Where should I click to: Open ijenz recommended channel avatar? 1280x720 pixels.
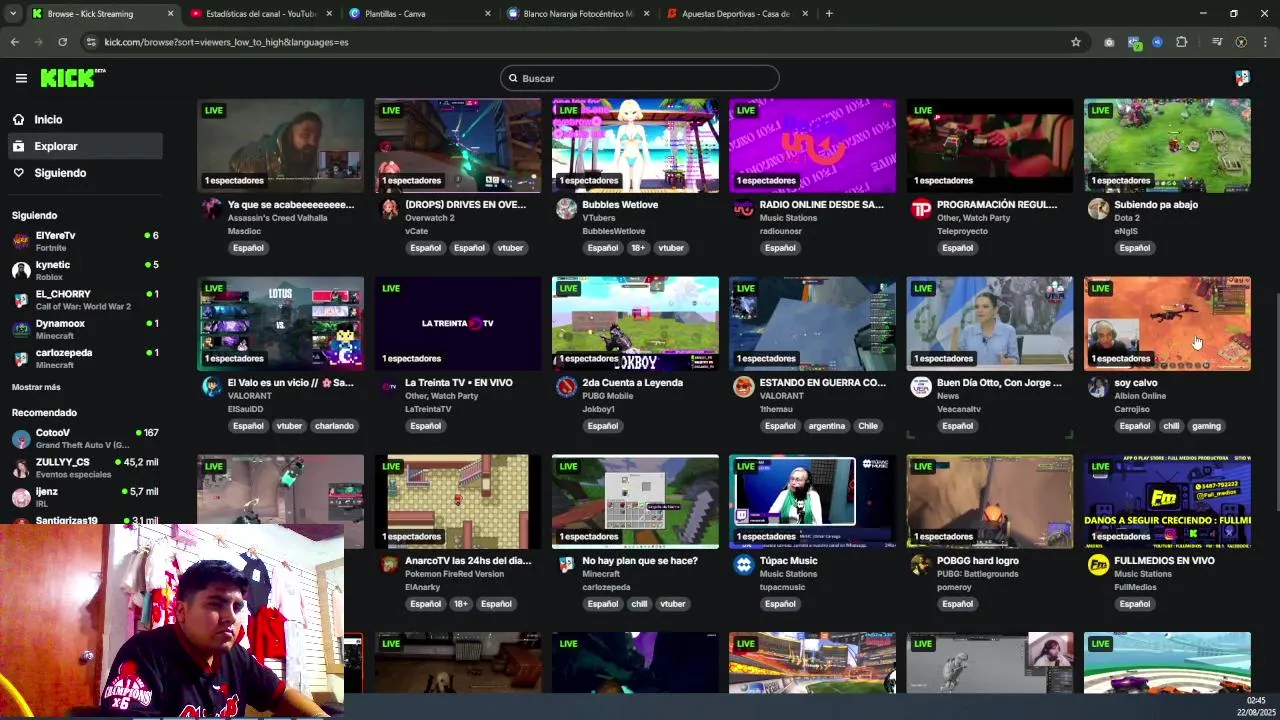(x=21, y=497)
